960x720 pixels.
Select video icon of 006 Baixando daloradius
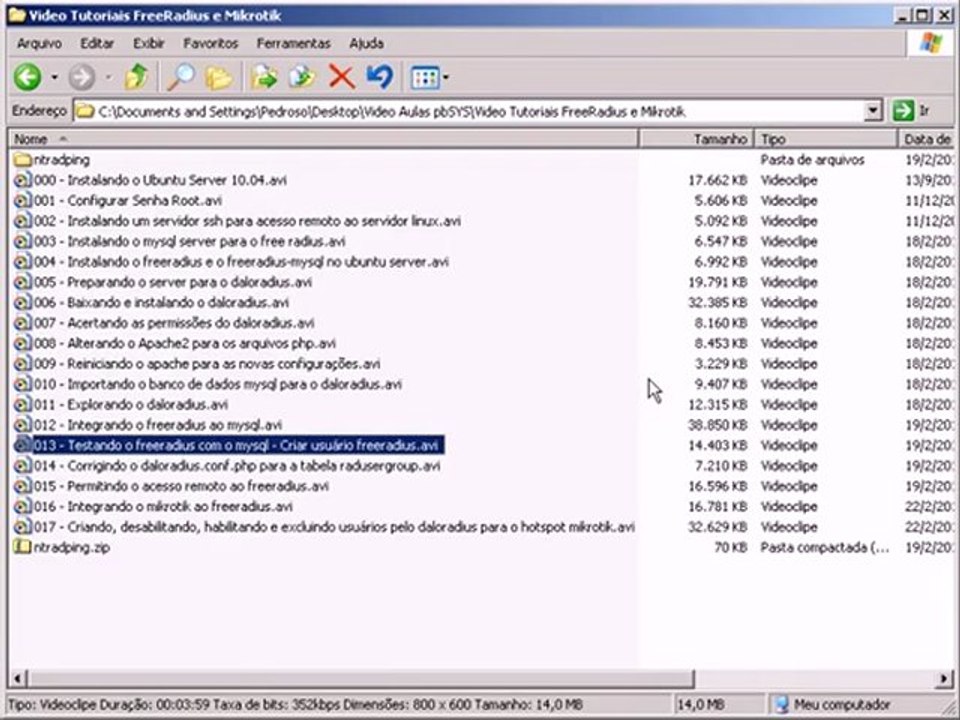click(x=23, y=302)
